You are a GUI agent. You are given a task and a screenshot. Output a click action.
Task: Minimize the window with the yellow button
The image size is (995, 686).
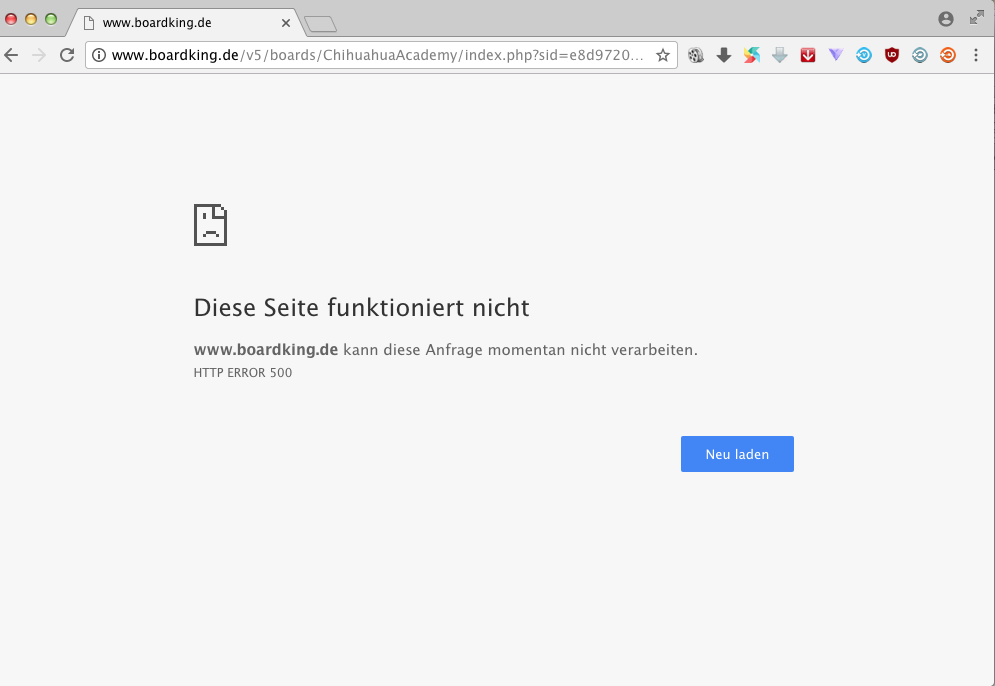coord(30,19)
